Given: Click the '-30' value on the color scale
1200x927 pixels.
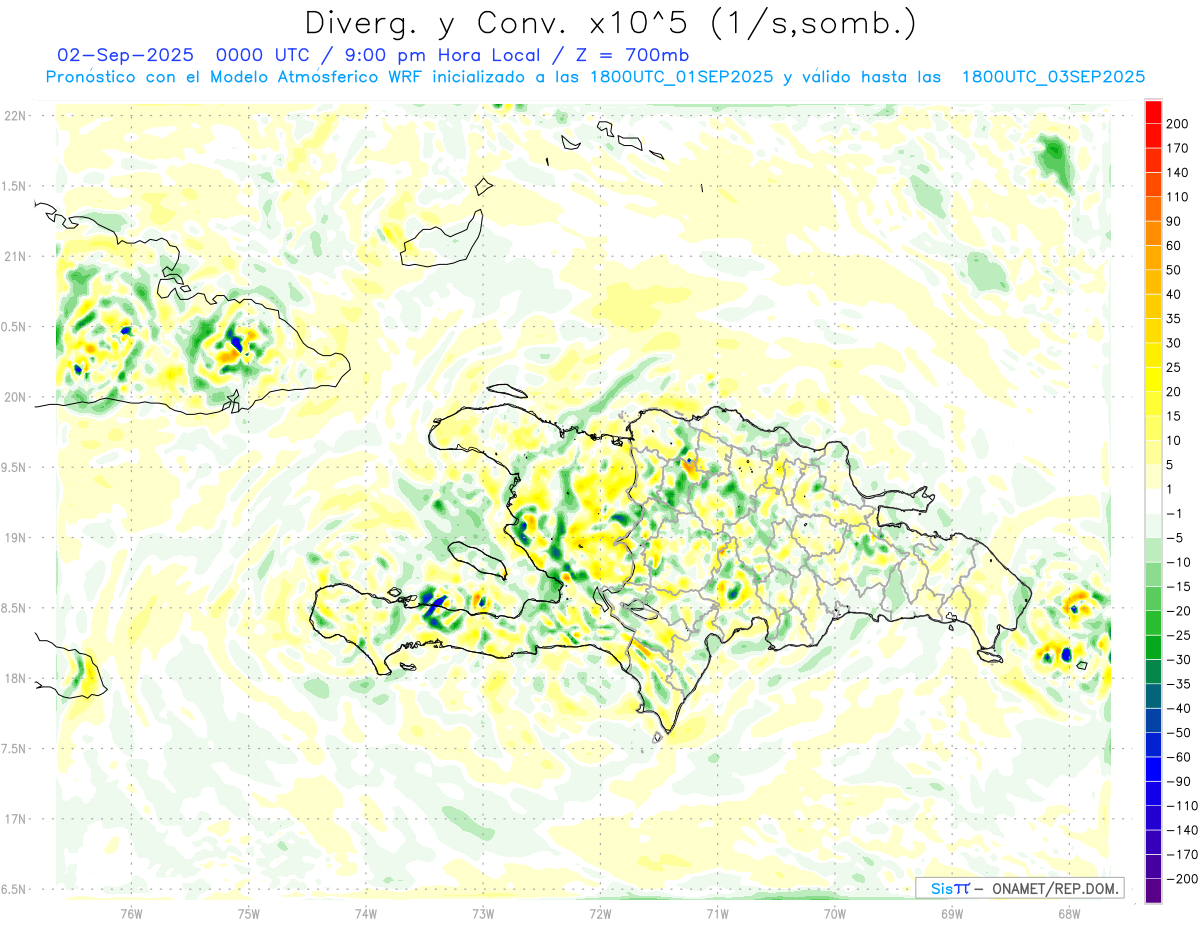Looking at the screenshot, I should click(1177, 659).
